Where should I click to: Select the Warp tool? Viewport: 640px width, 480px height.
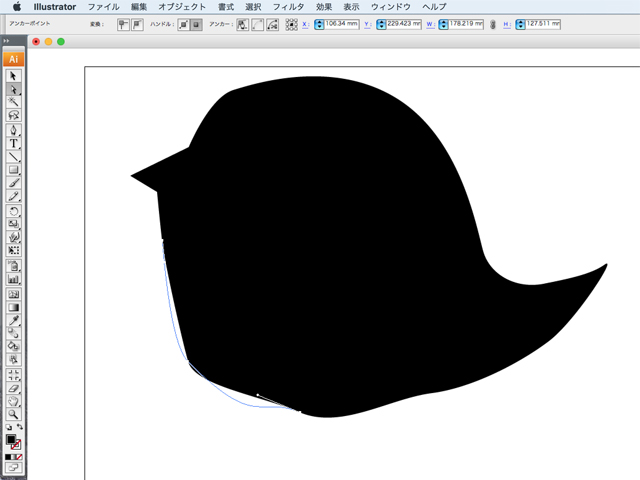13,237
